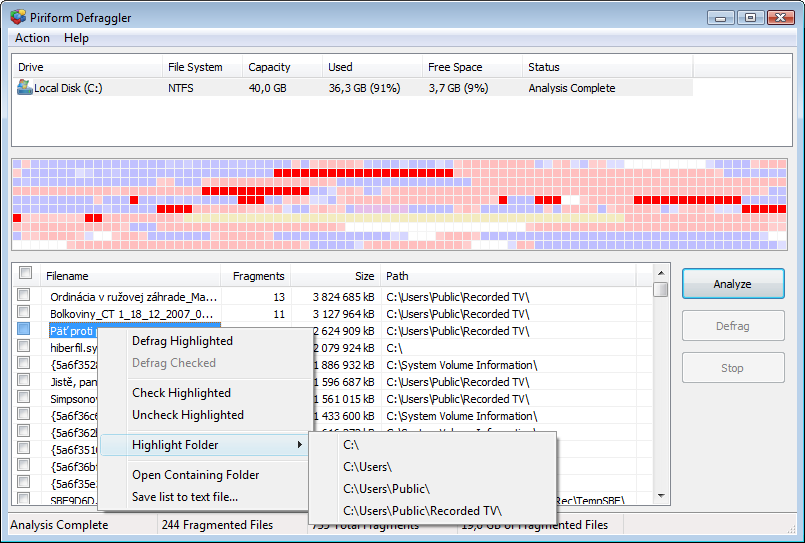The image size is (805, 543).
Task: Select the Local Disk (C:) drive row
Action: [x=353, y=88]
